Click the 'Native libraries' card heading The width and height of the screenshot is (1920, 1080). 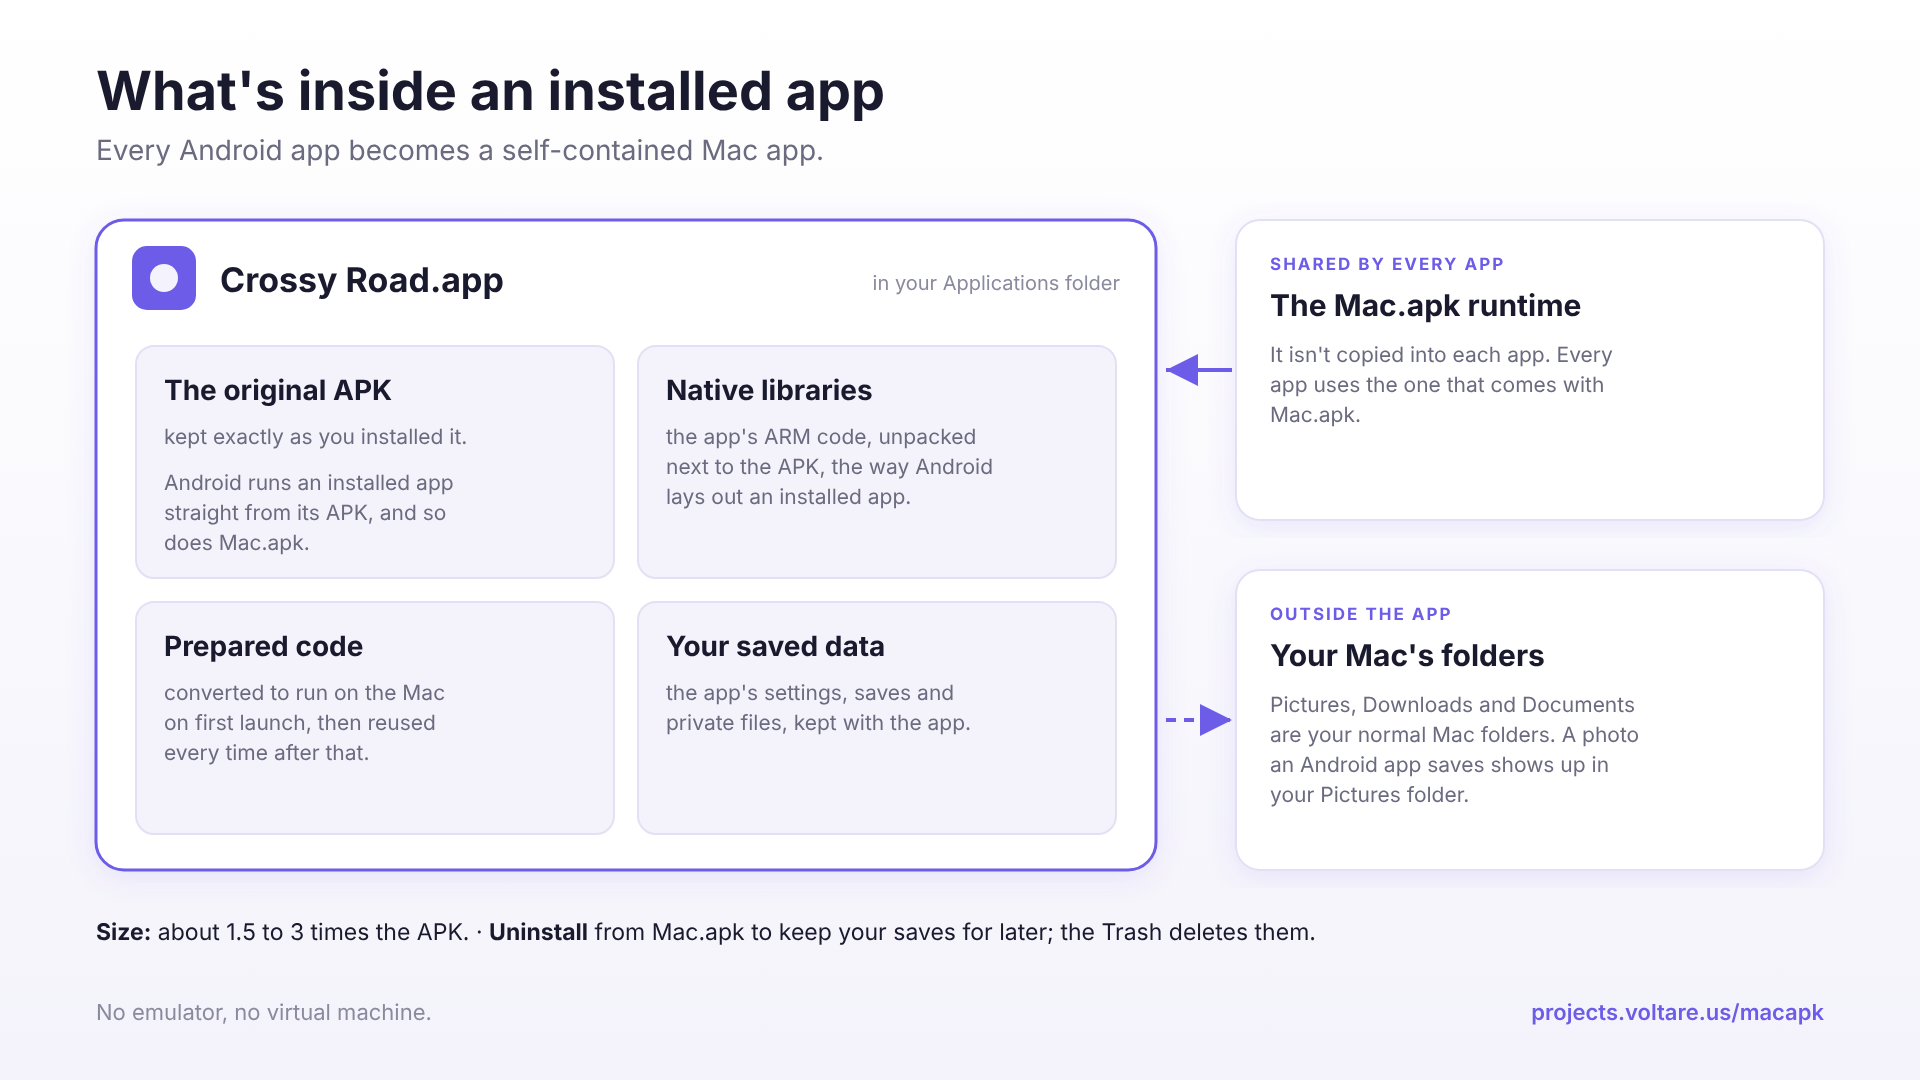point(769,390)
